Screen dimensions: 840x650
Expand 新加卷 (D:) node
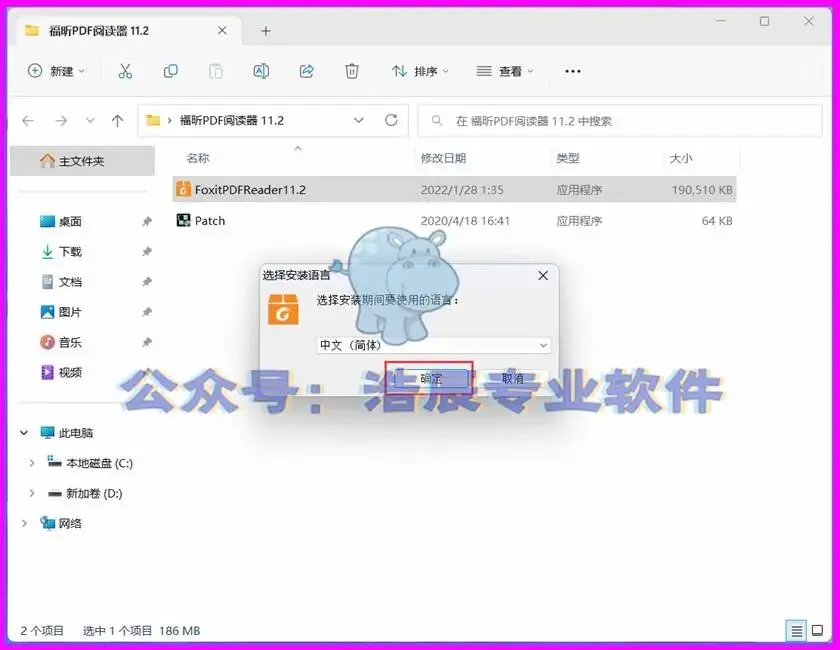(x=32, y=493)
